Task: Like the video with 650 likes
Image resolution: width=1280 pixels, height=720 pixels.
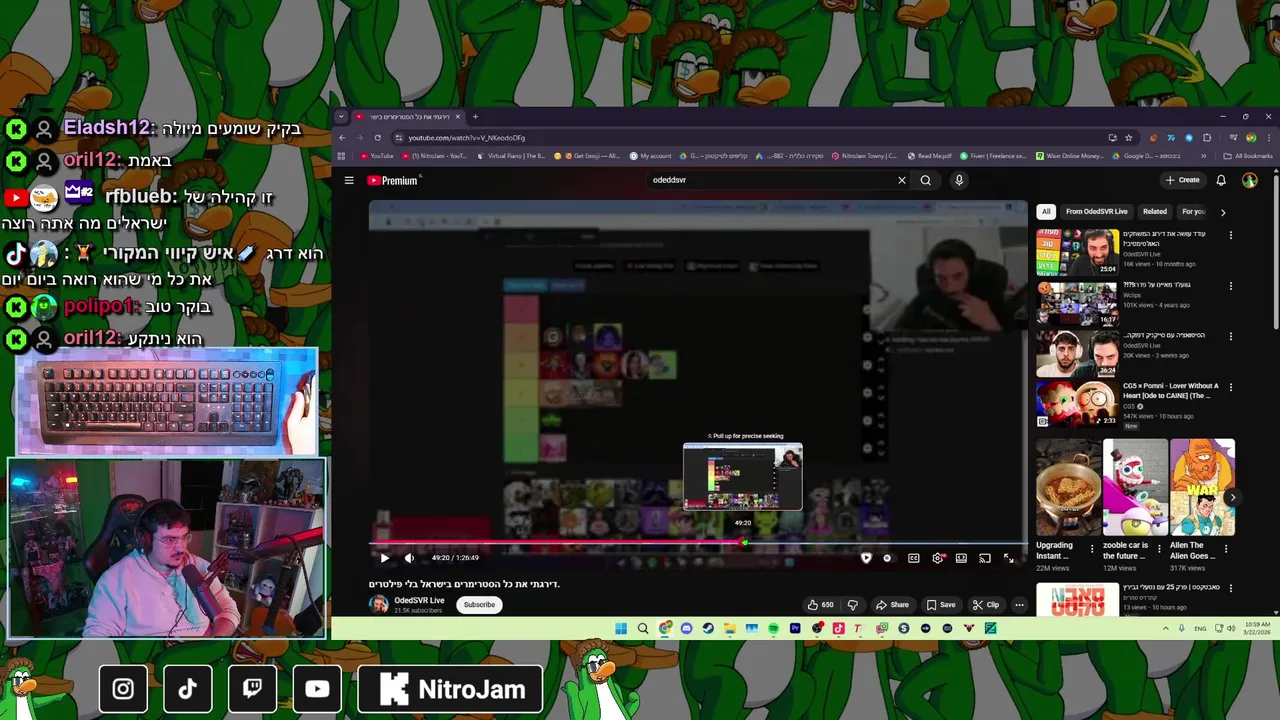Action: [821, 605]
